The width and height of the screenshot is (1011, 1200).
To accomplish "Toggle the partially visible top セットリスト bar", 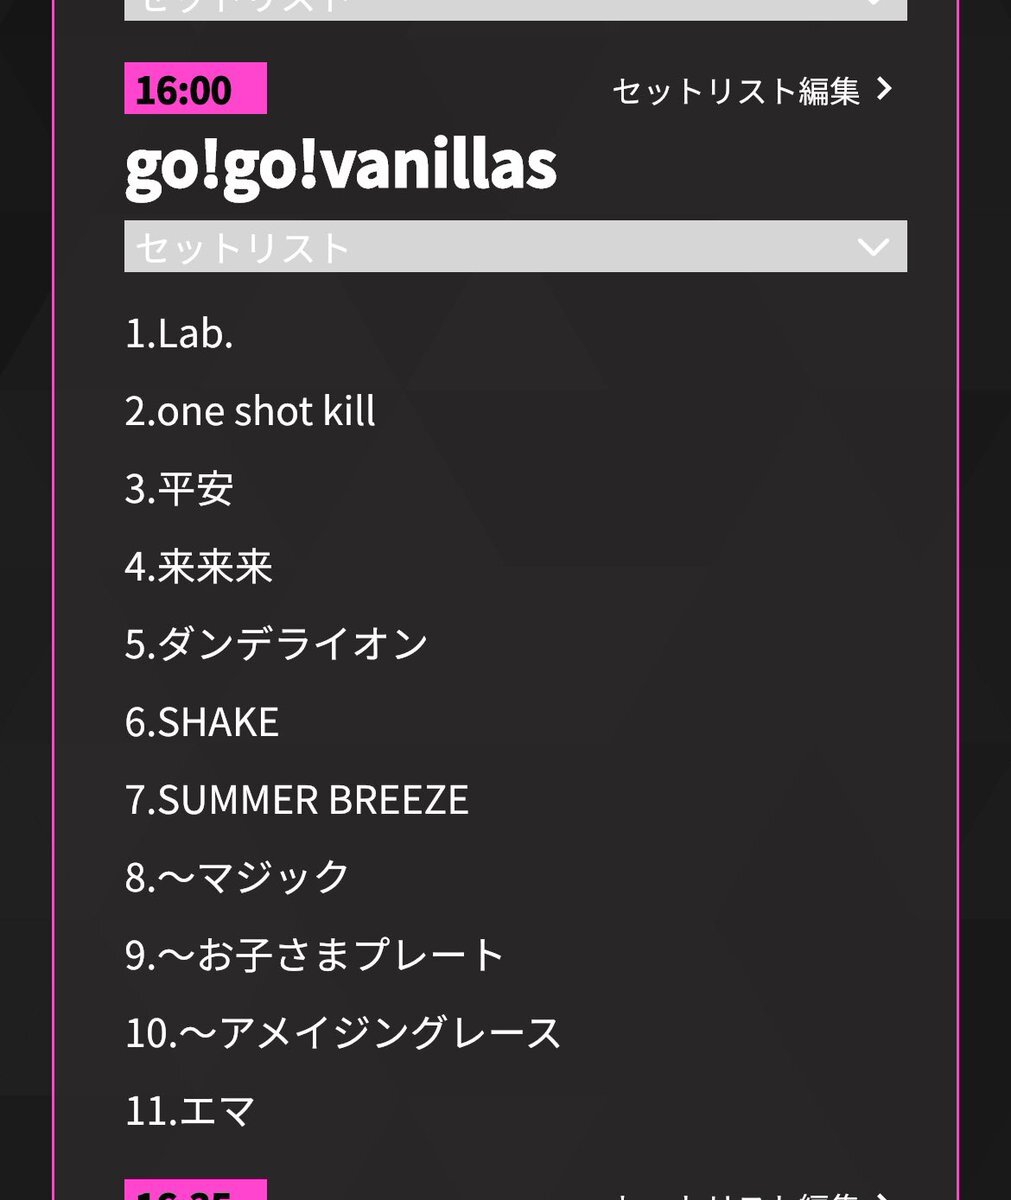I will click(x=514, y=8).
